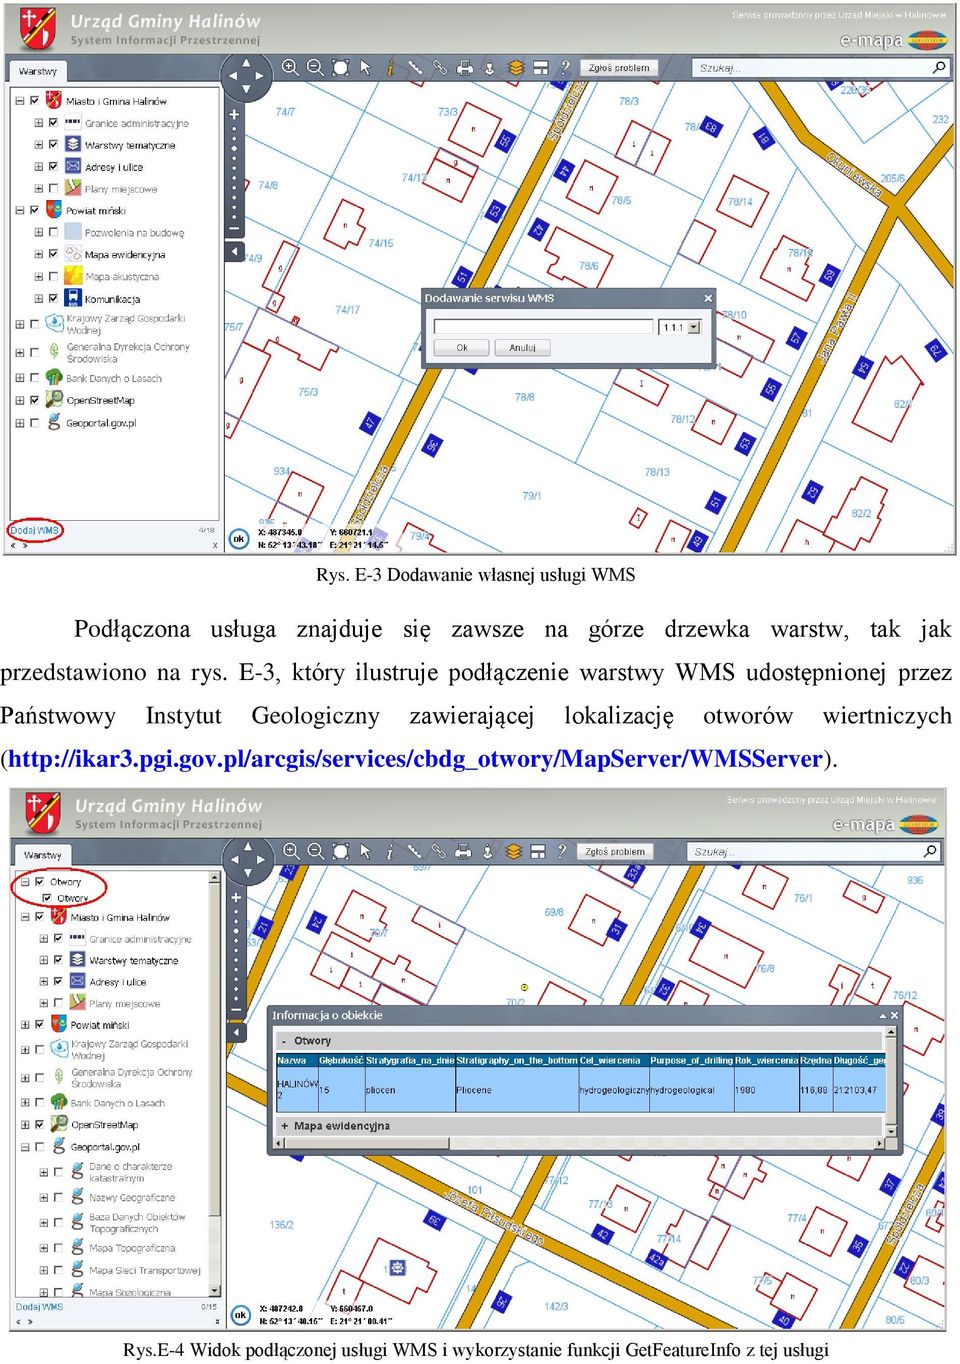Open ikar3.pgi.gov.pl WMSServer hyperlink
The height and width of the screenshot is (1364, 960).
[416, 759]
